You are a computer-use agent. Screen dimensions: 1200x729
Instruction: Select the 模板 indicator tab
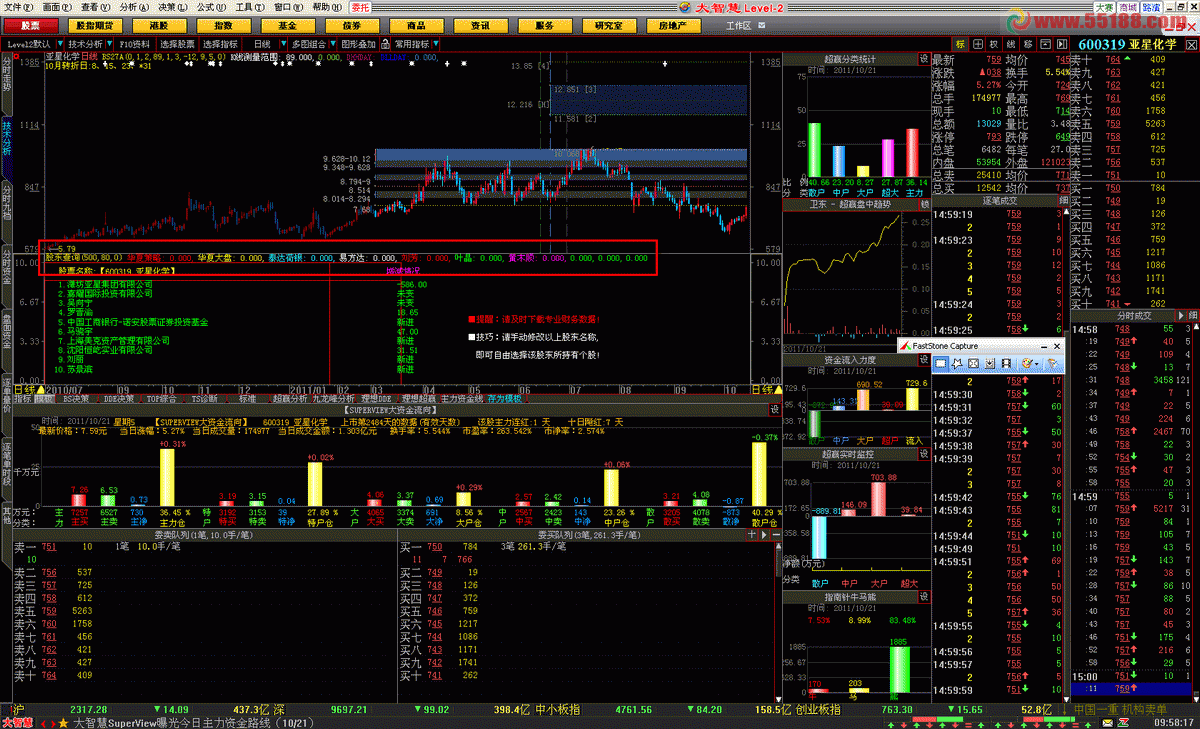coord(43,397)
